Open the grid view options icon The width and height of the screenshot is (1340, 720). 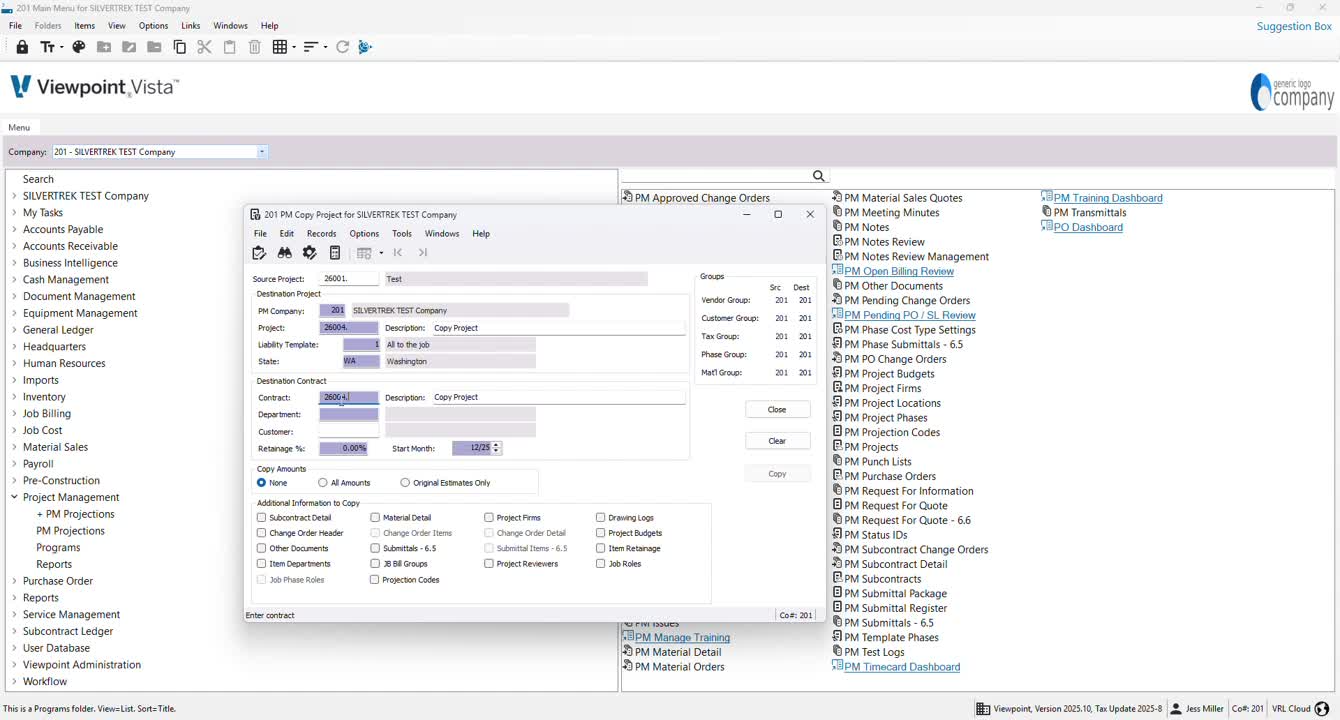click(280, 47)
